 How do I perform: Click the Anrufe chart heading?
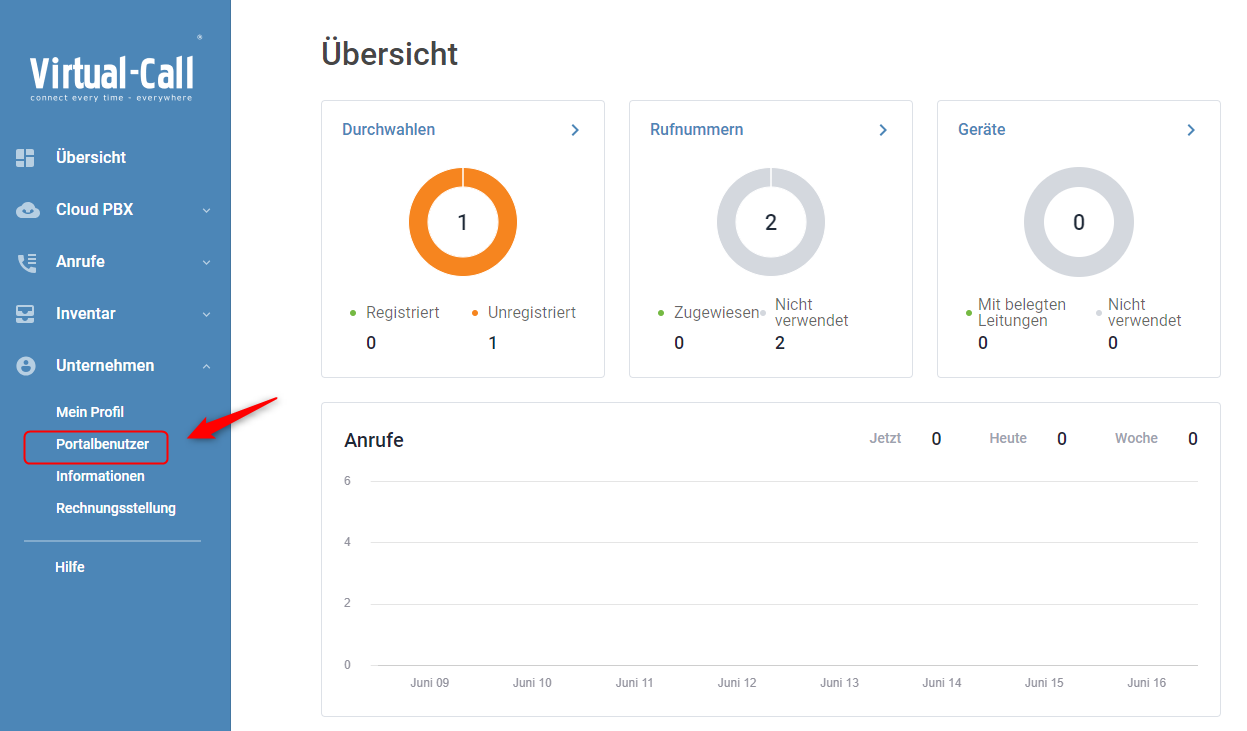(x=374, y=440)
